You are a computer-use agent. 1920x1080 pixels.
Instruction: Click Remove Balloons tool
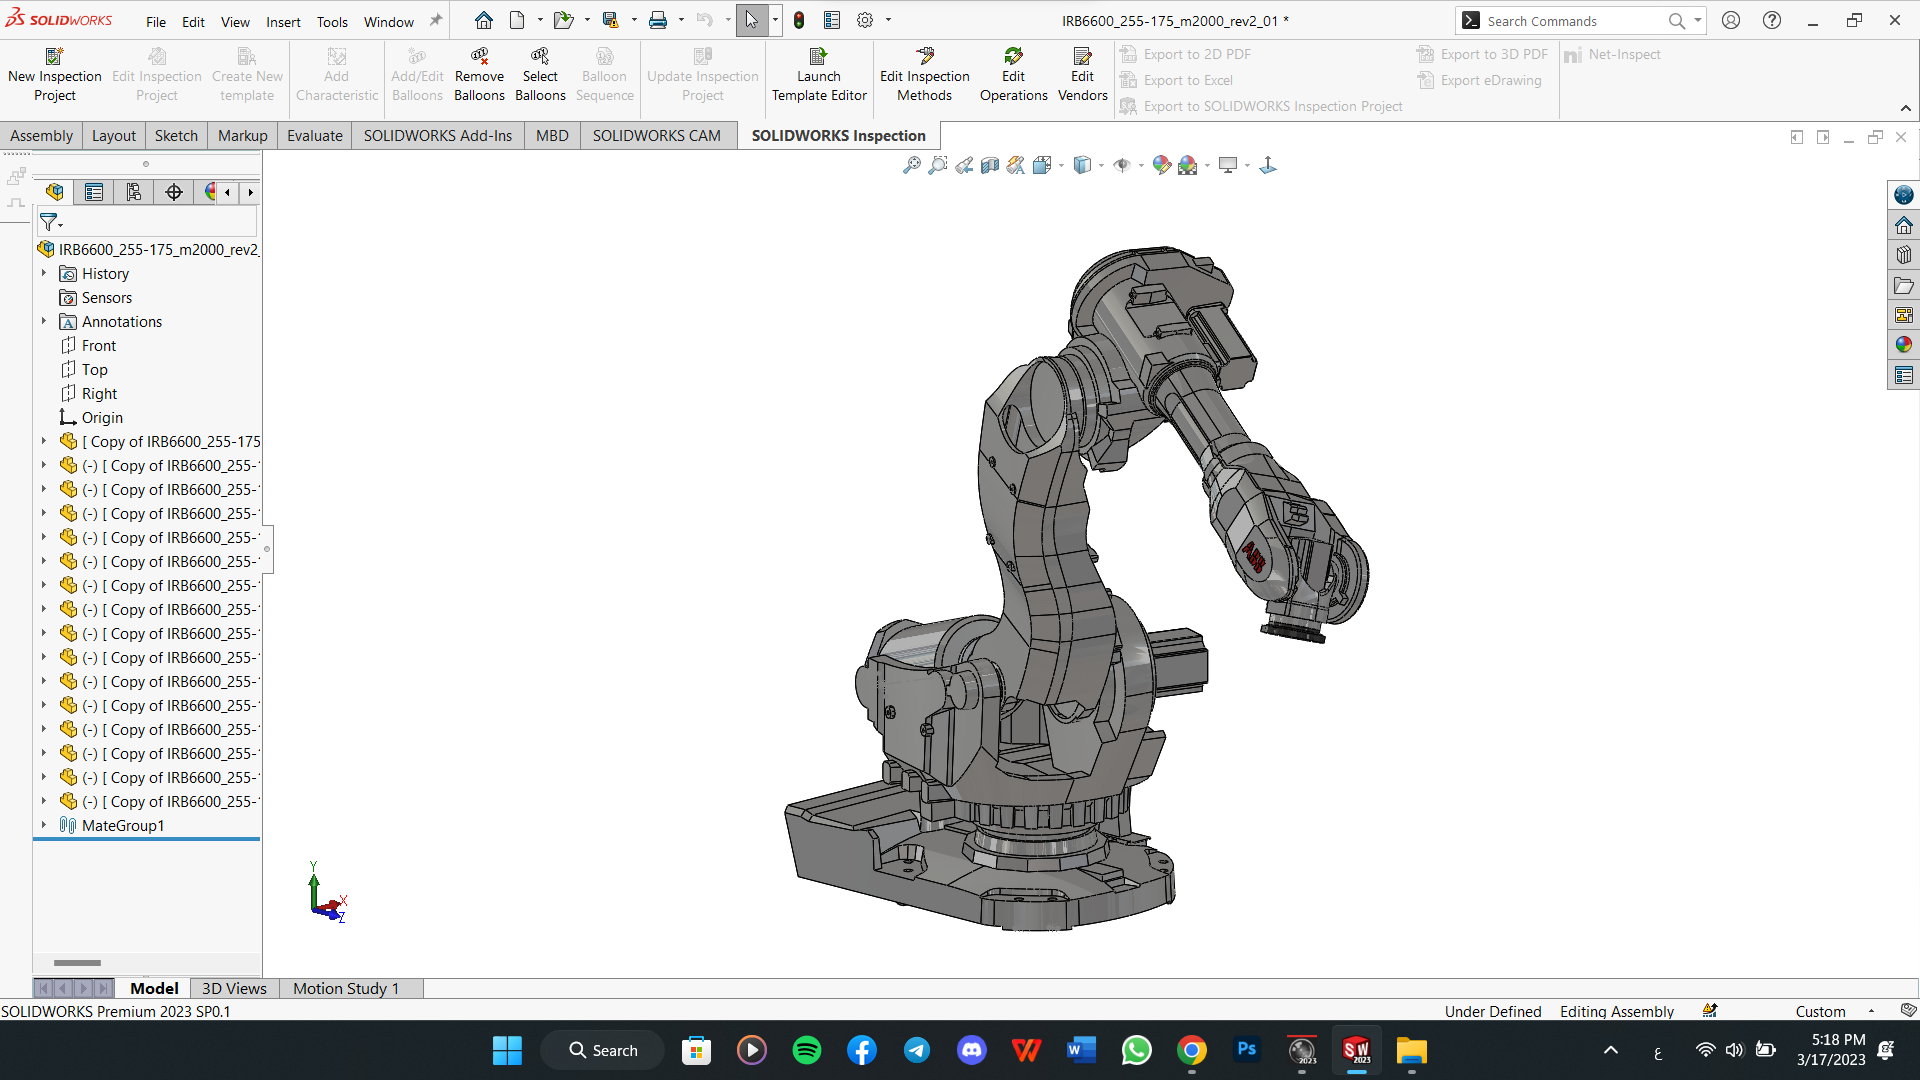(x=479, y=75)
